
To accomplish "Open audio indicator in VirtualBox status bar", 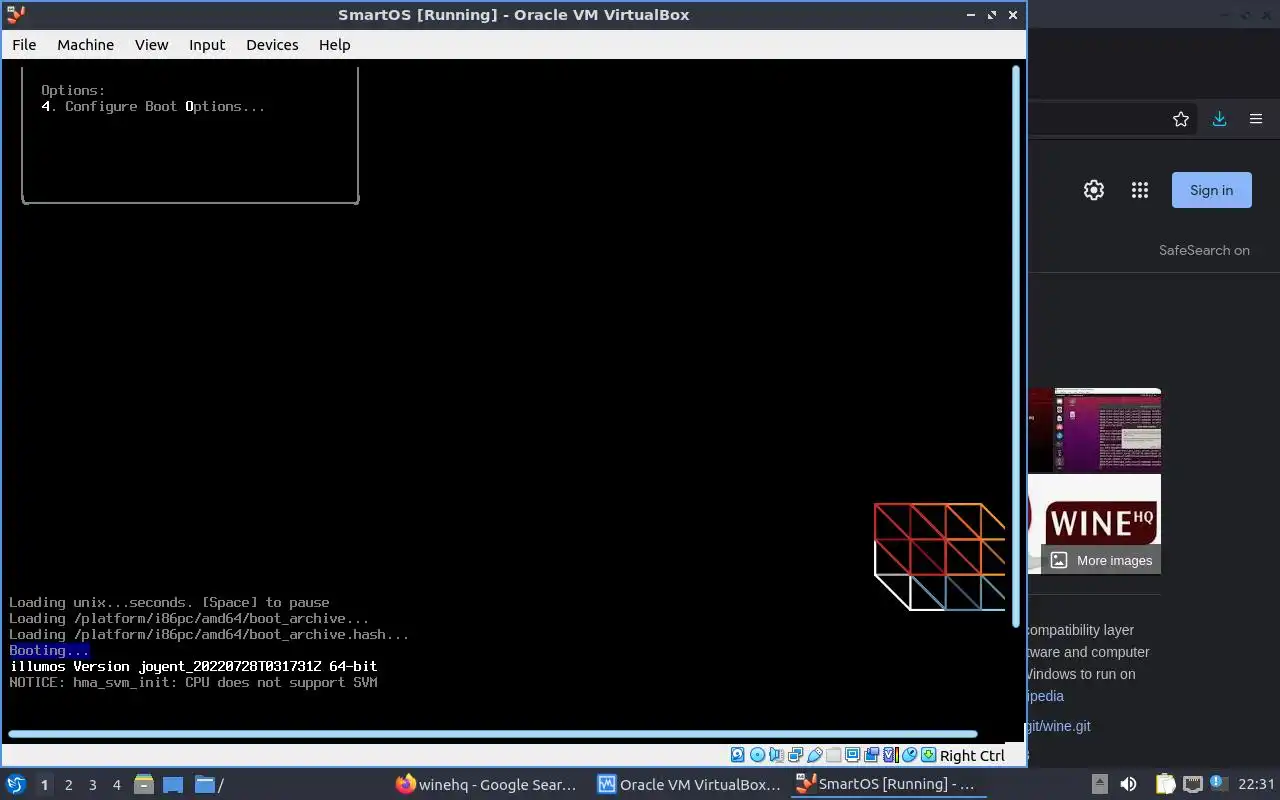I will click(776, 755).
